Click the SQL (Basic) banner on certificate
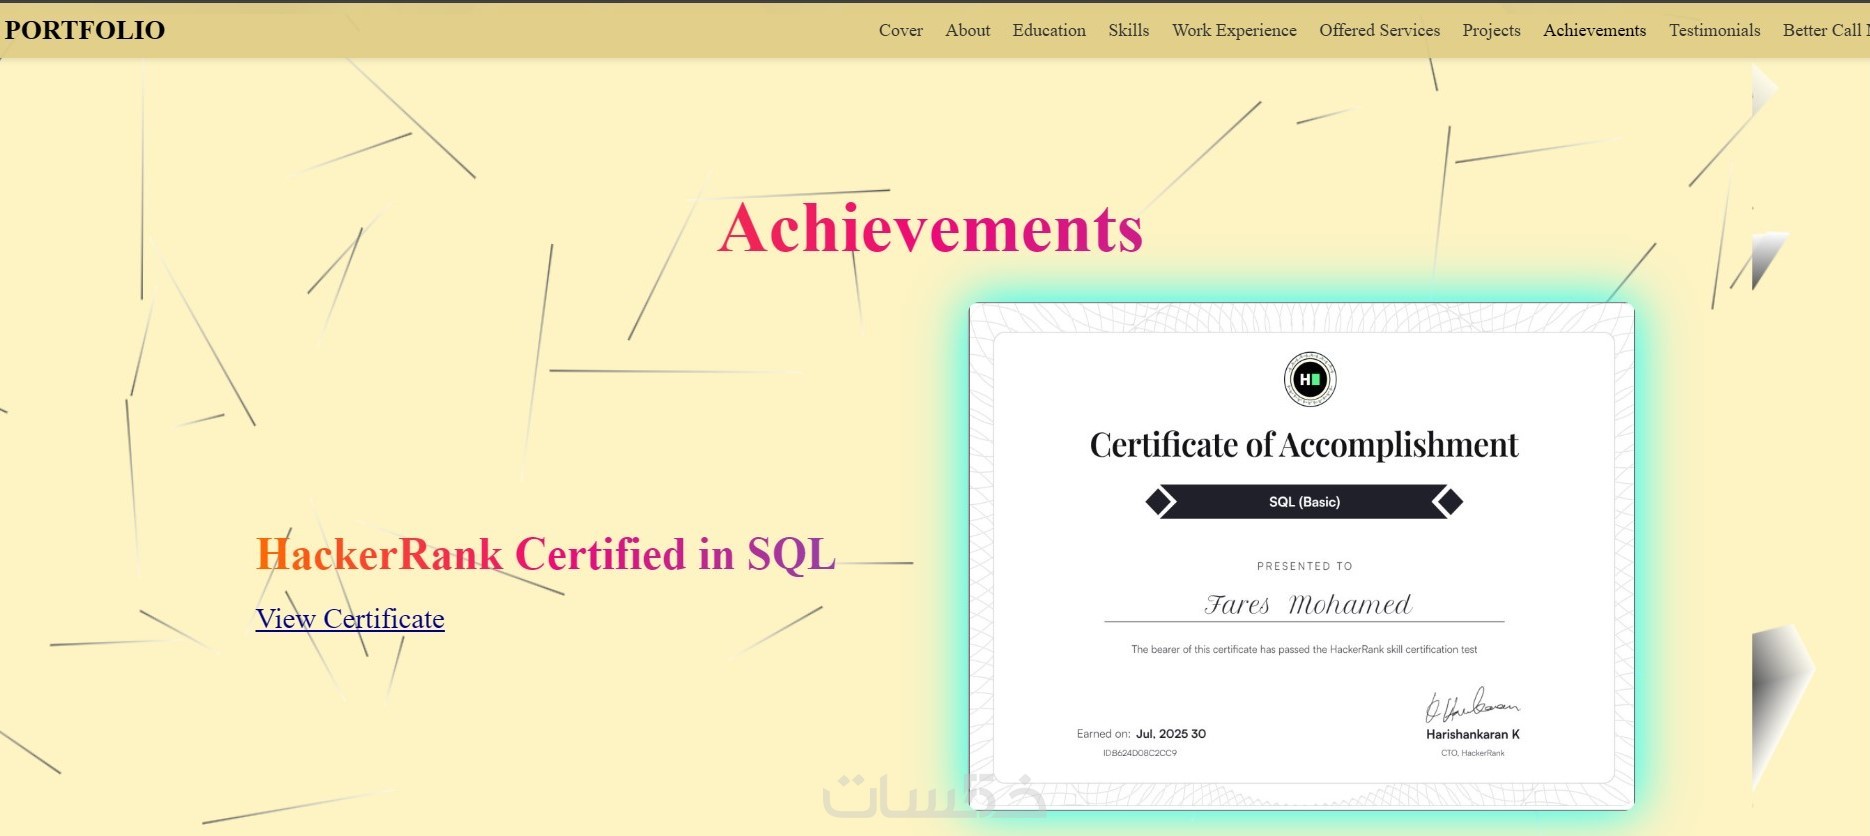Screen dimensions: 1870x836 (1304, 502)
